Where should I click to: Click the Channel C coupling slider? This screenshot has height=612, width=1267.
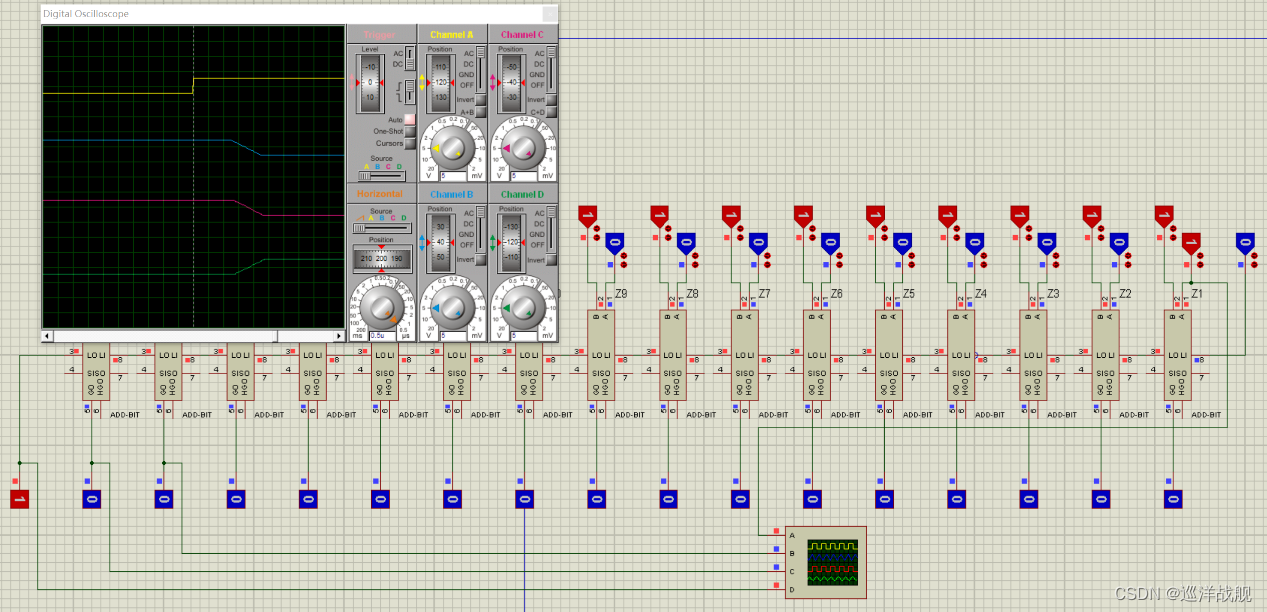pyautogui.click(x=551, y=68)
